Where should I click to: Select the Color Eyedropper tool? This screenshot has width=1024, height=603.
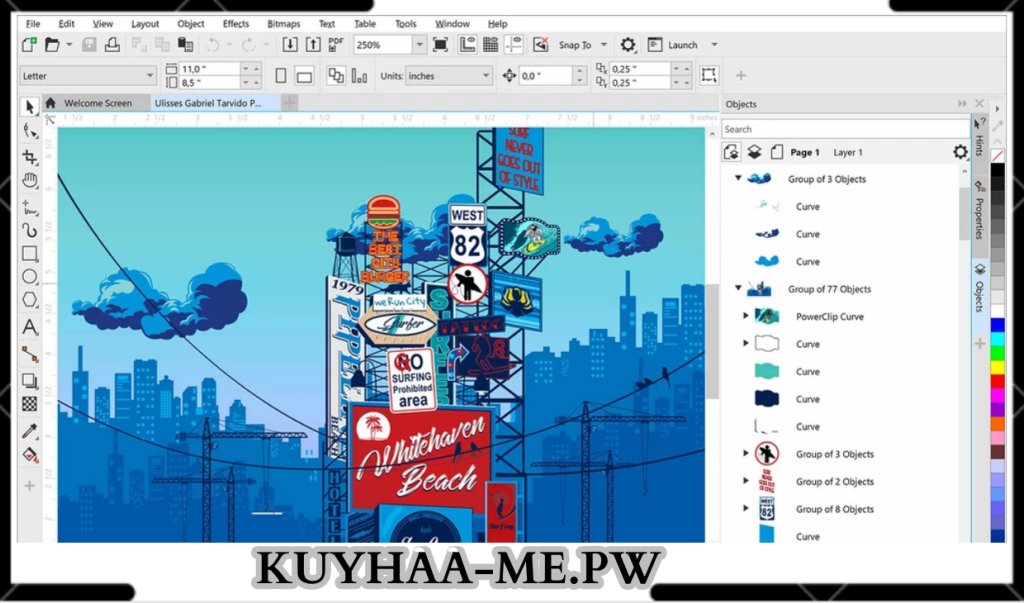point(29,431)
